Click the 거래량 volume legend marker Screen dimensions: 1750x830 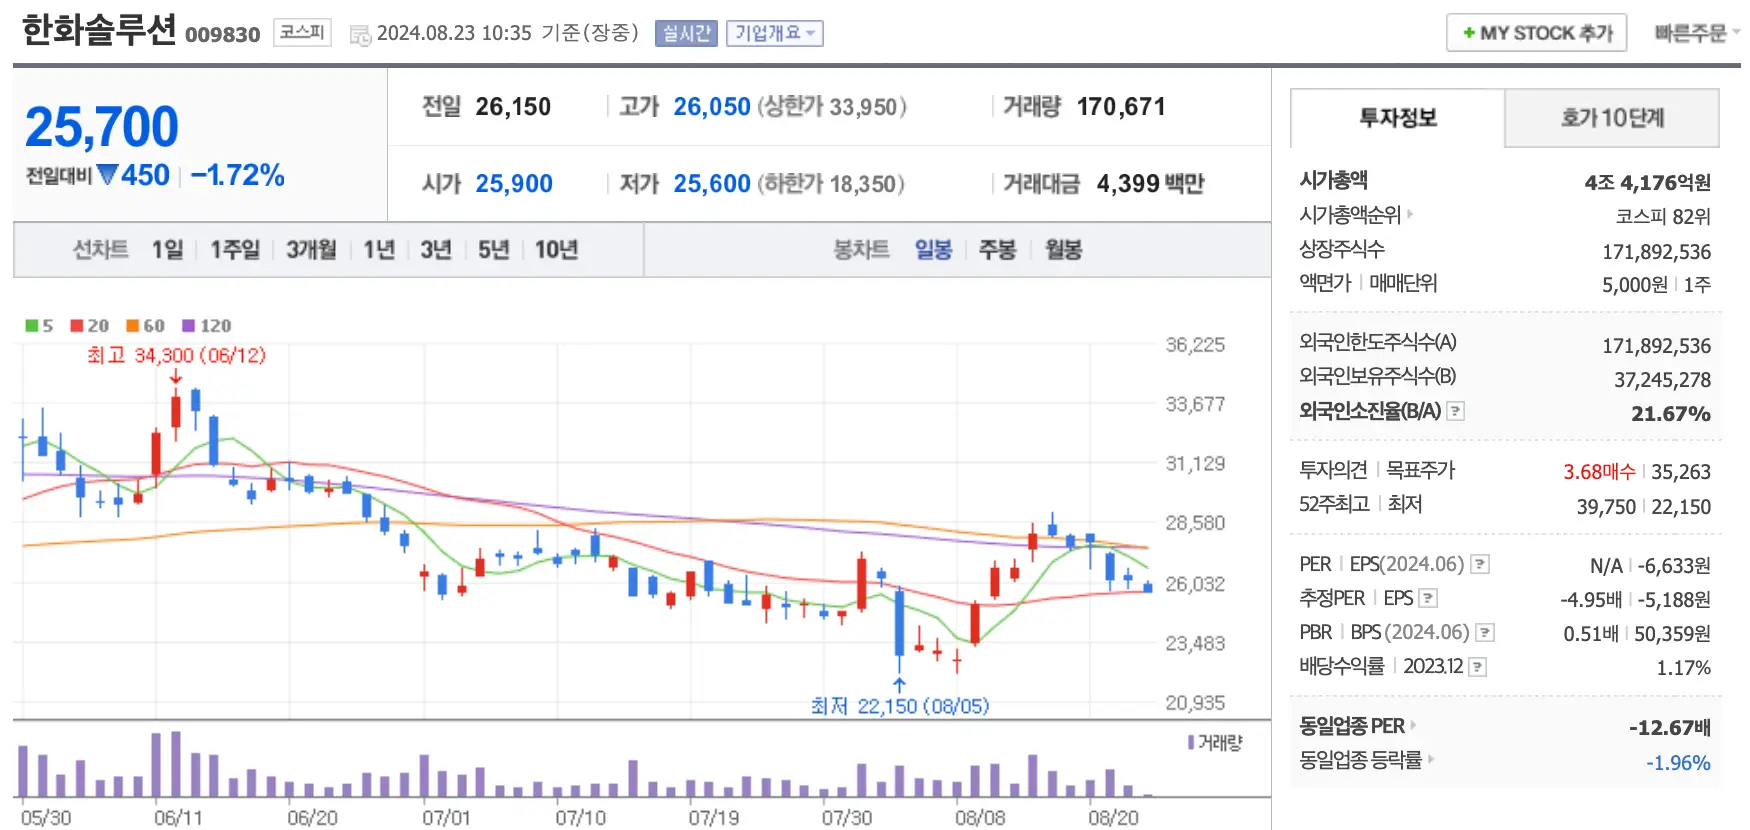(1191, 742)
